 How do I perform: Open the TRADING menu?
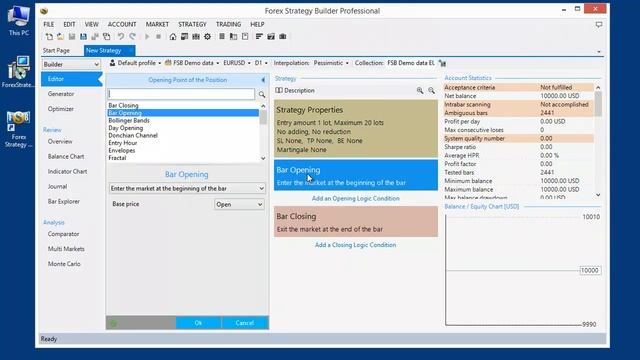(x=228, y=24)
